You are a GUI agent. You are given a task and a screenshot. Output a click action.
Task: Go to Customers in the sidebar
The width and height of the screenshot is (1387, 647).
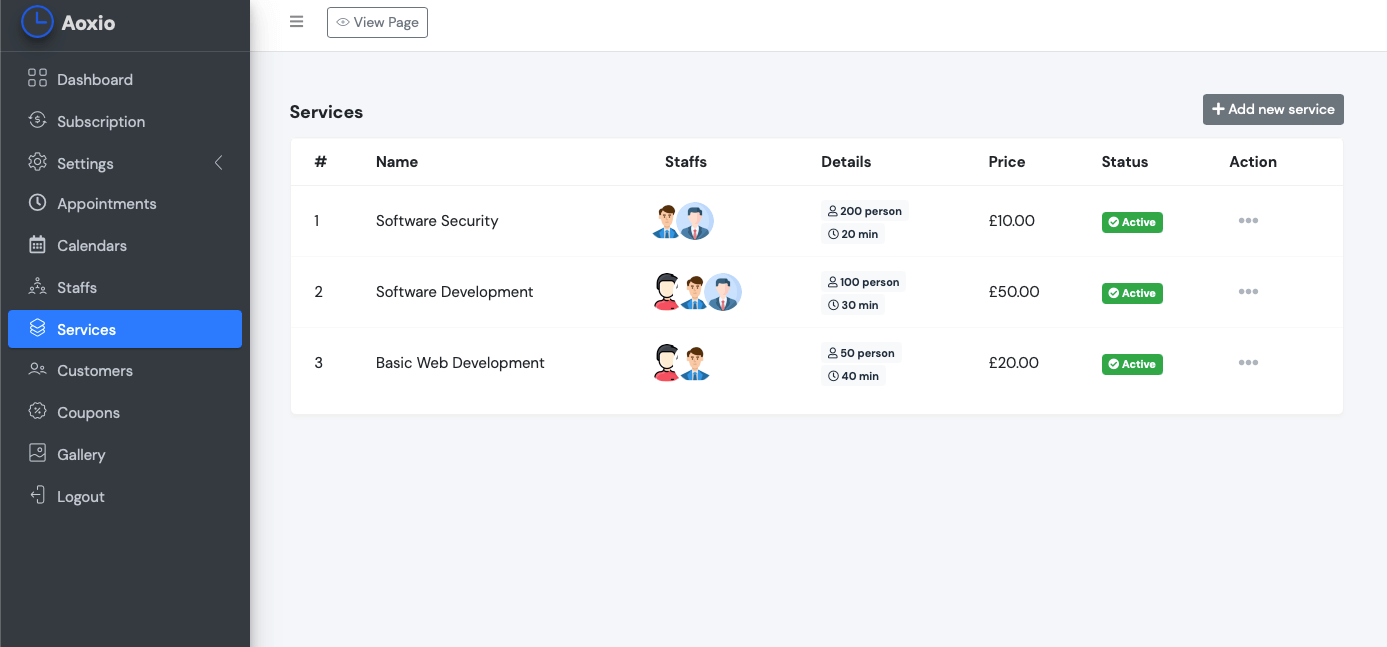coord(95,371)
